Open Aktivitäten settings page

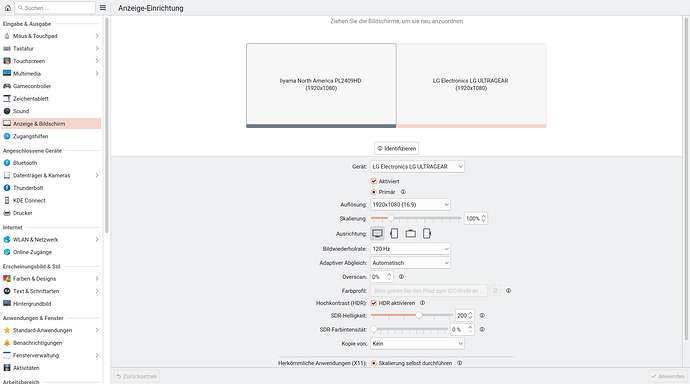(51, 368)
